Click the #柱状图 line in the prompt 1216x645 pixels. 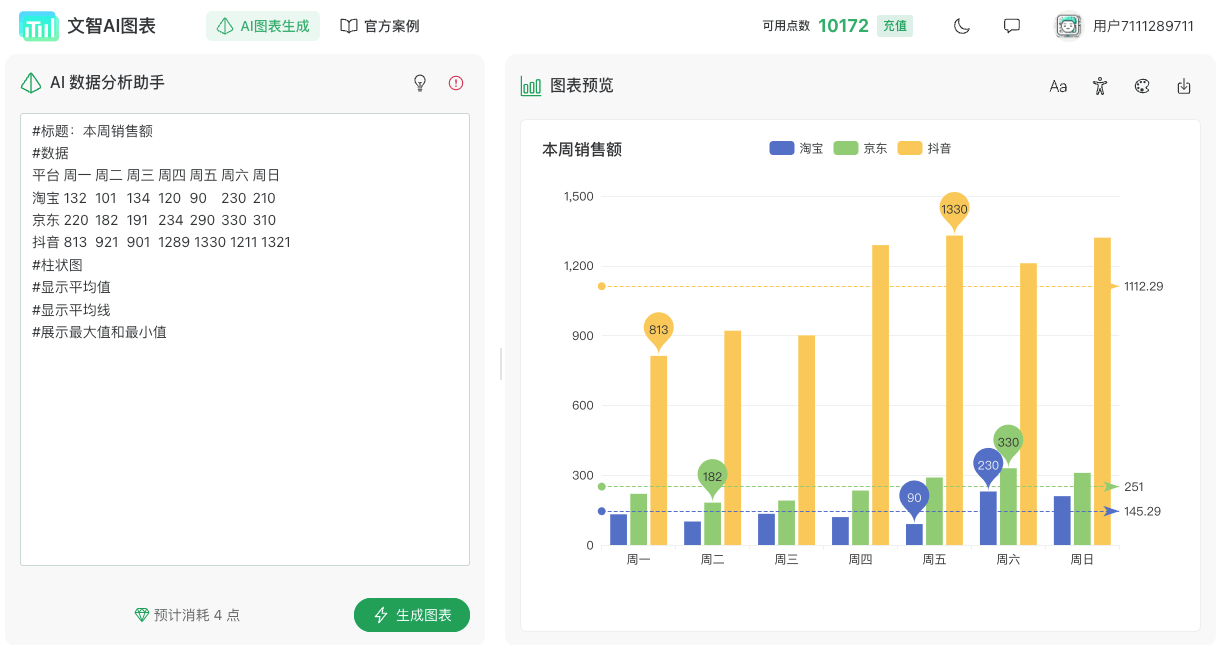(57, 265)
